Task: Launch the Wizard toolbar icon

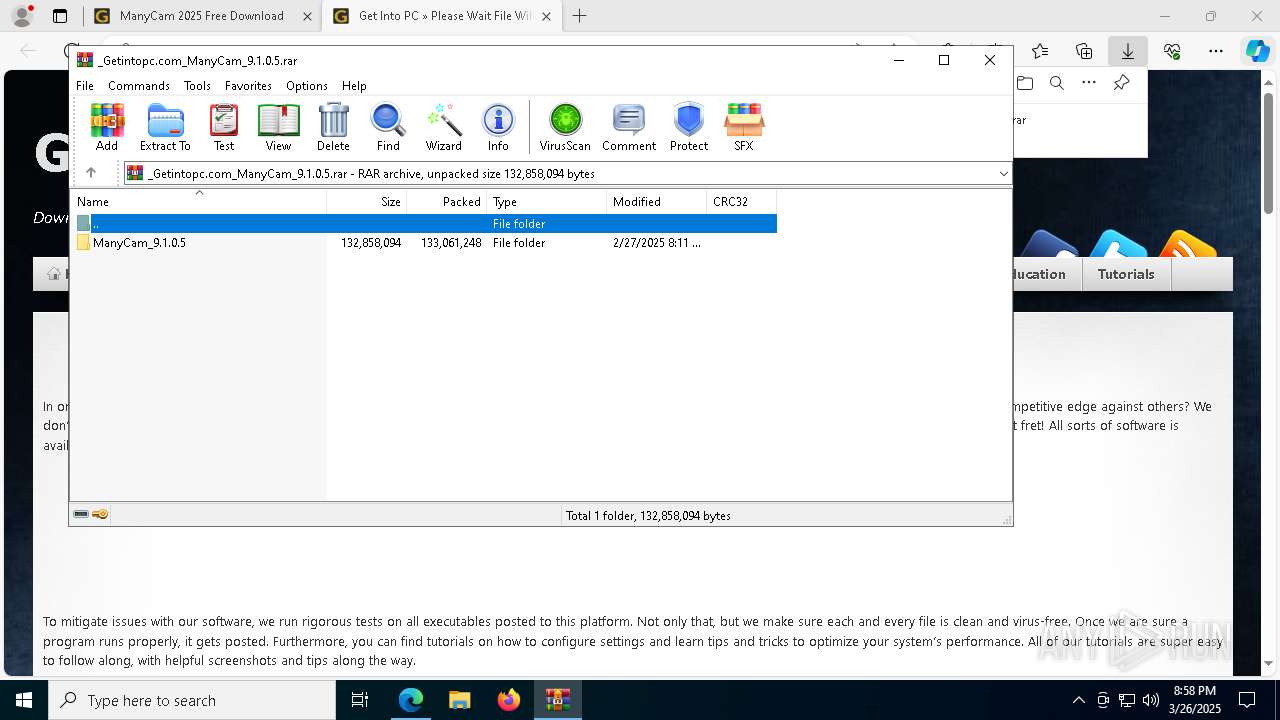Action: click(x=443, y=128)
